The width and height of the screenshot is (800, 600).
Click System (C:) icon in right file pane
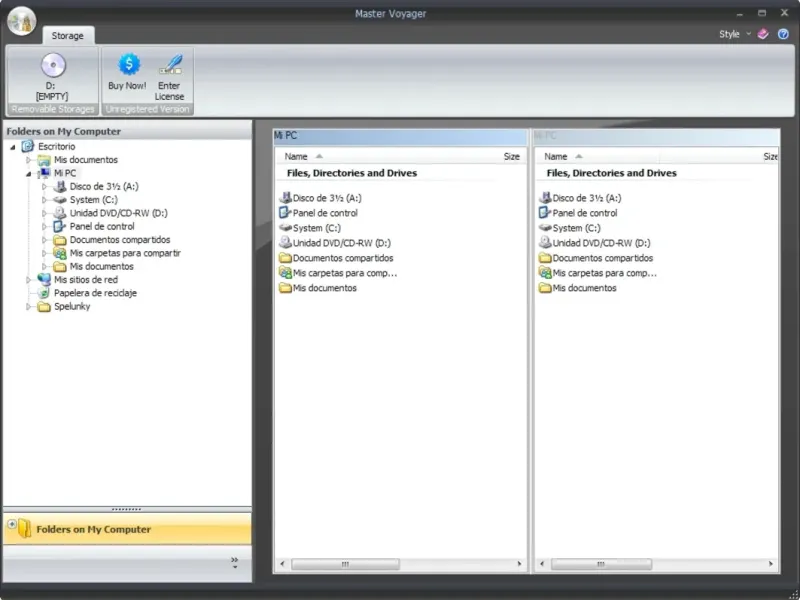[x=545, y=228]
